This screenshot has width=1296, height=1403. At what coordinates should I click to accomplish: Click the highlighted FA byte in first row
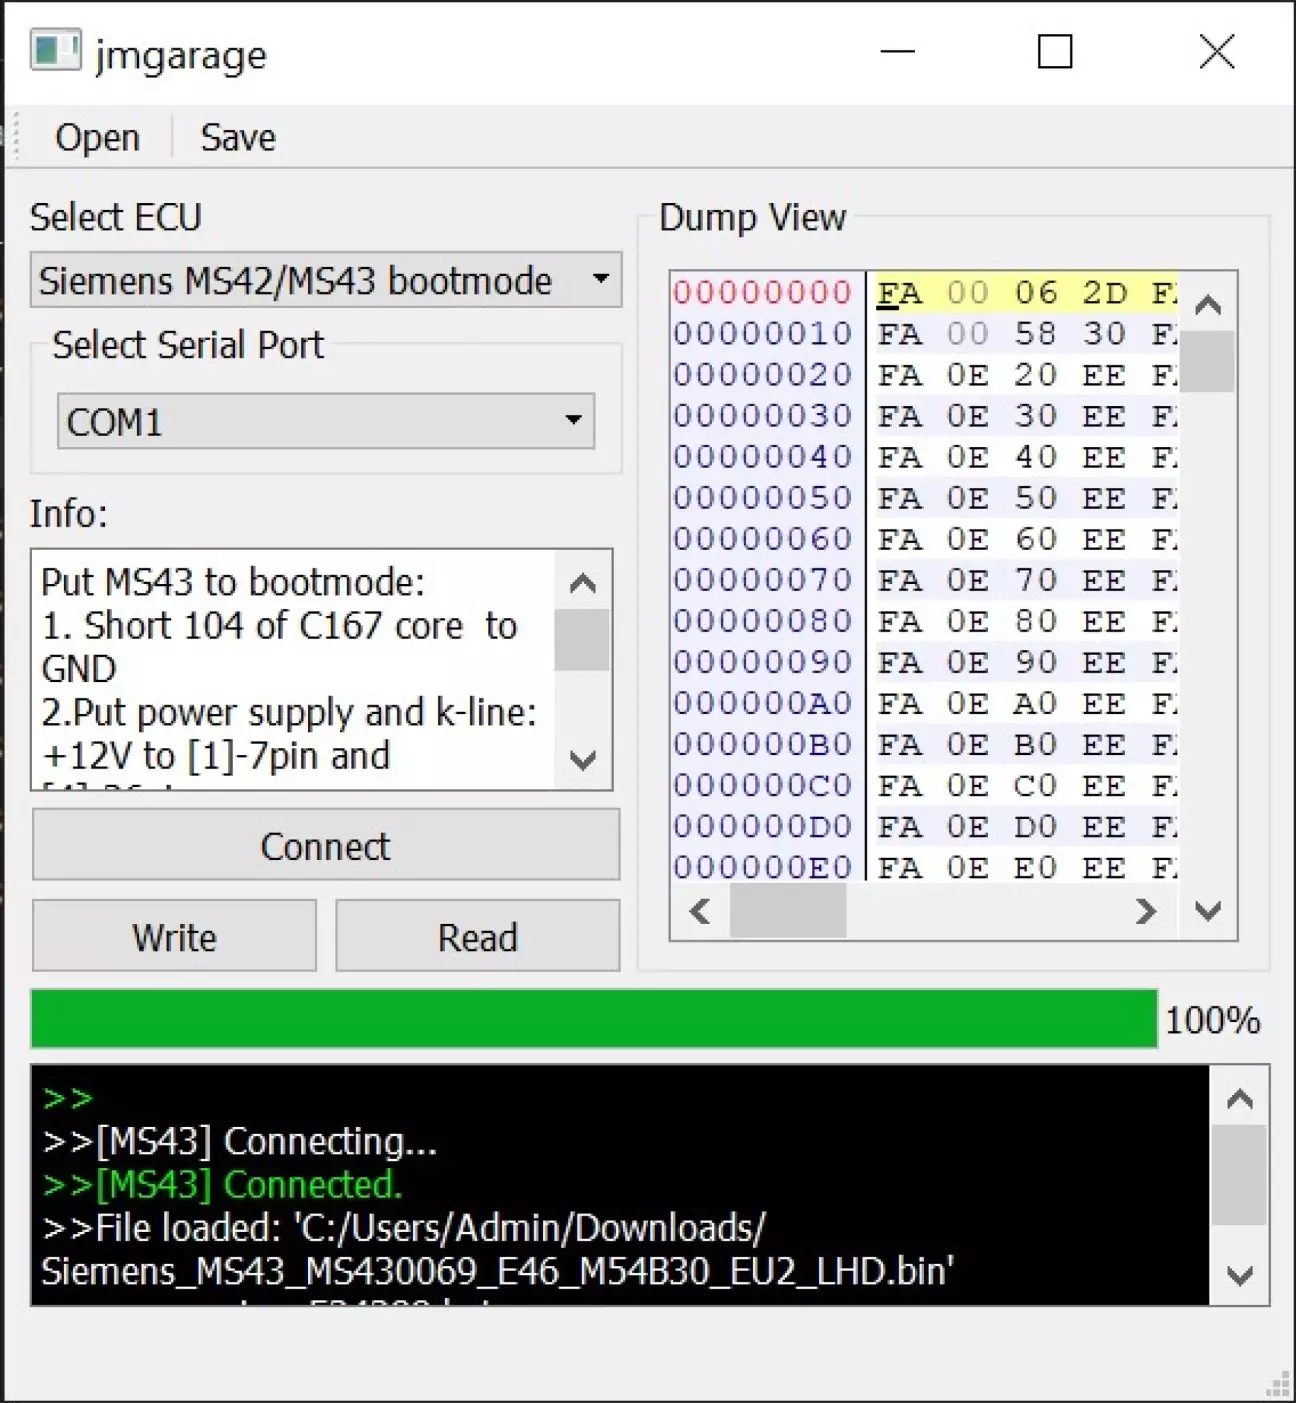click(x=900, y=293)
